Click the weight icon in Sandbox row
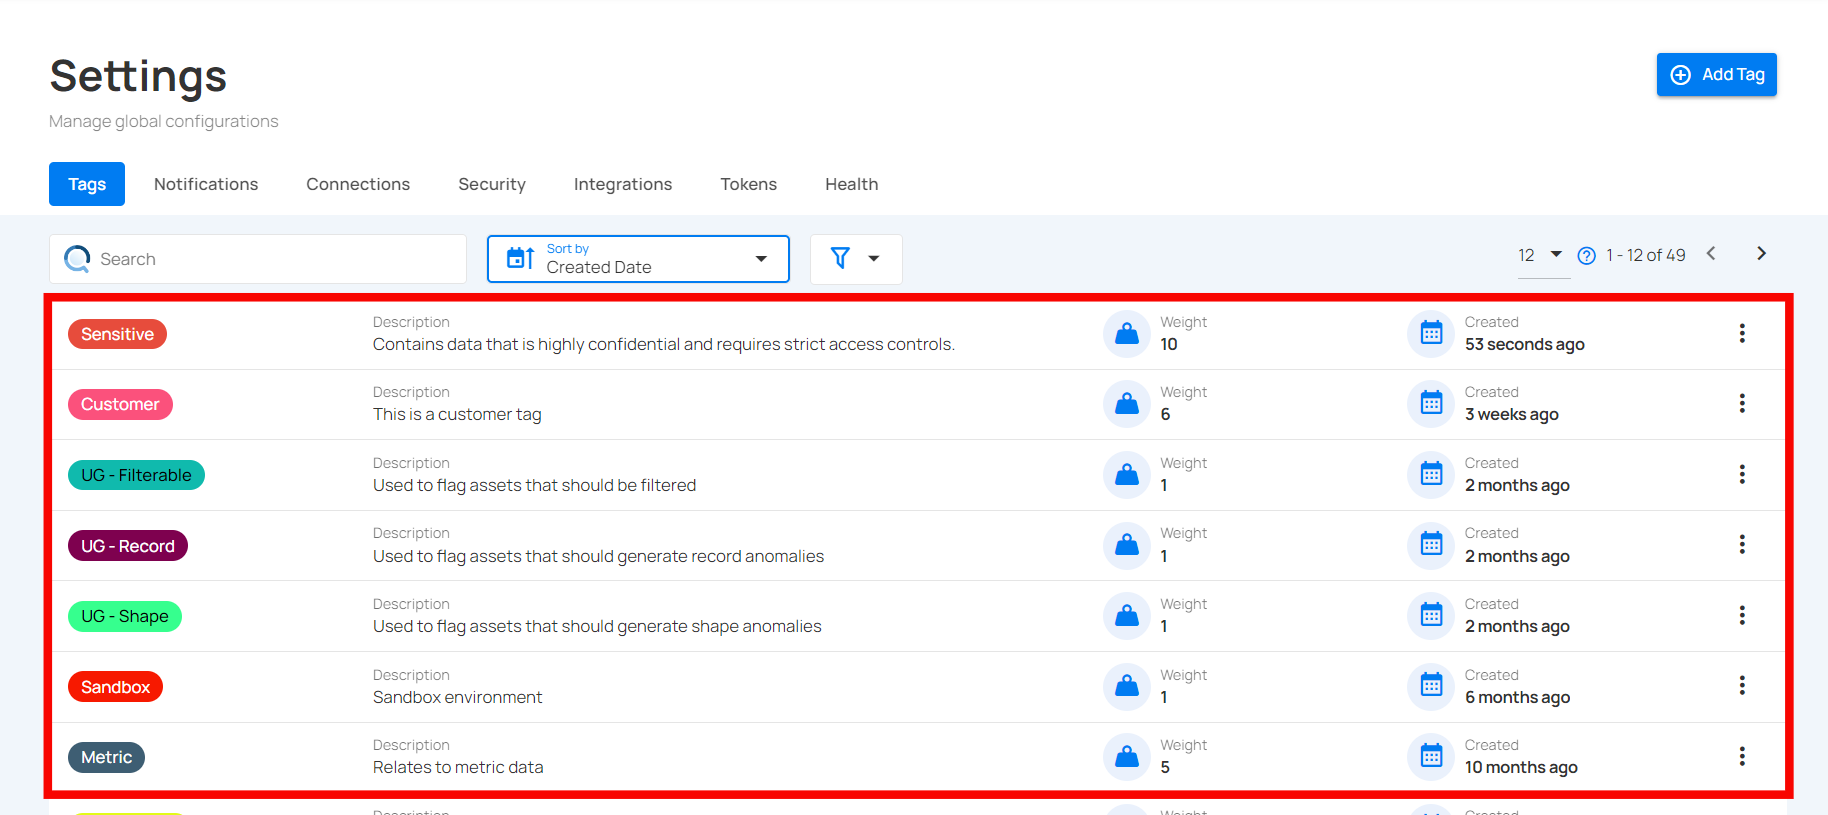Screen dimensions: 1828x815 click(x=1127, y=686)
